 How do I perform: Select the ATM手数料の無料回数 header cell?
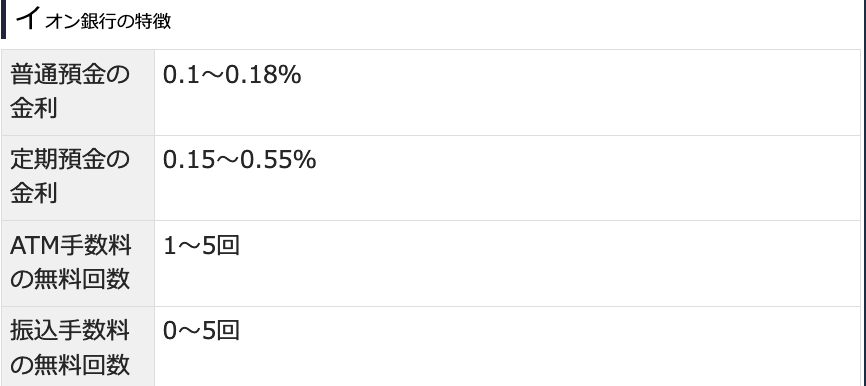(78, 263)
